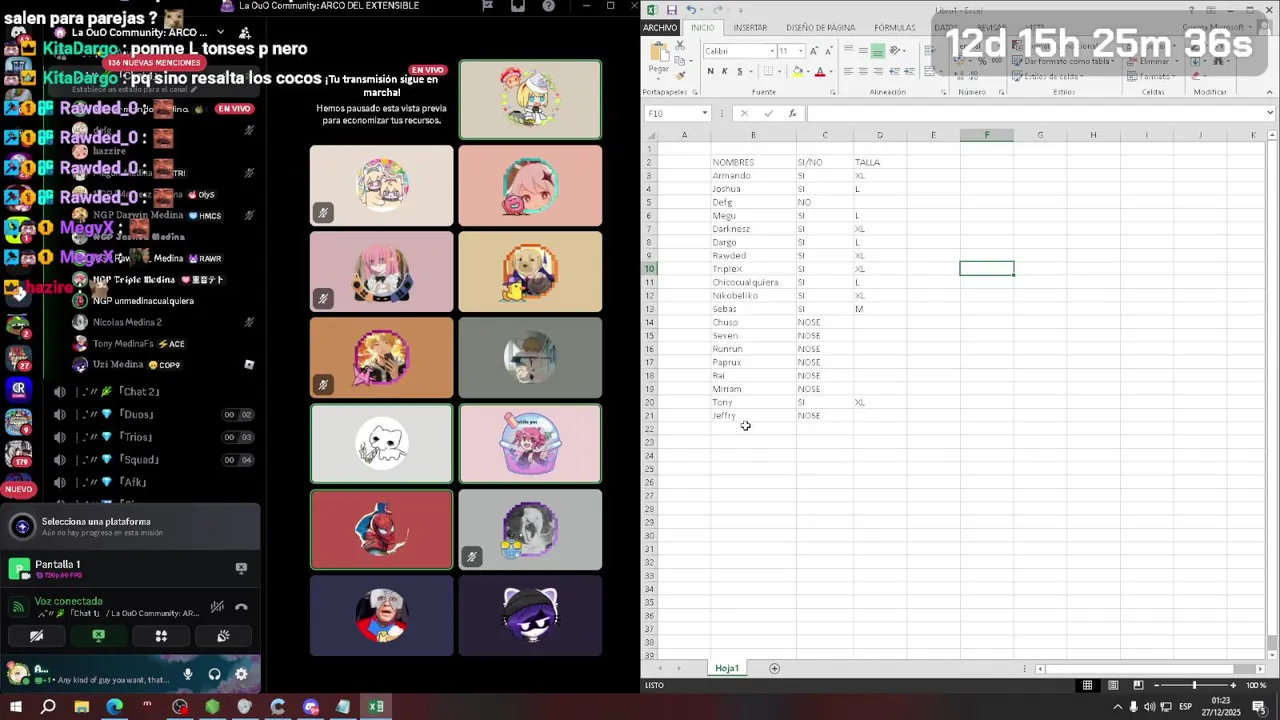The height and width of the screenshot is (720, 1280).
Task: Join Trios voice channel
Action: [139, 437]
